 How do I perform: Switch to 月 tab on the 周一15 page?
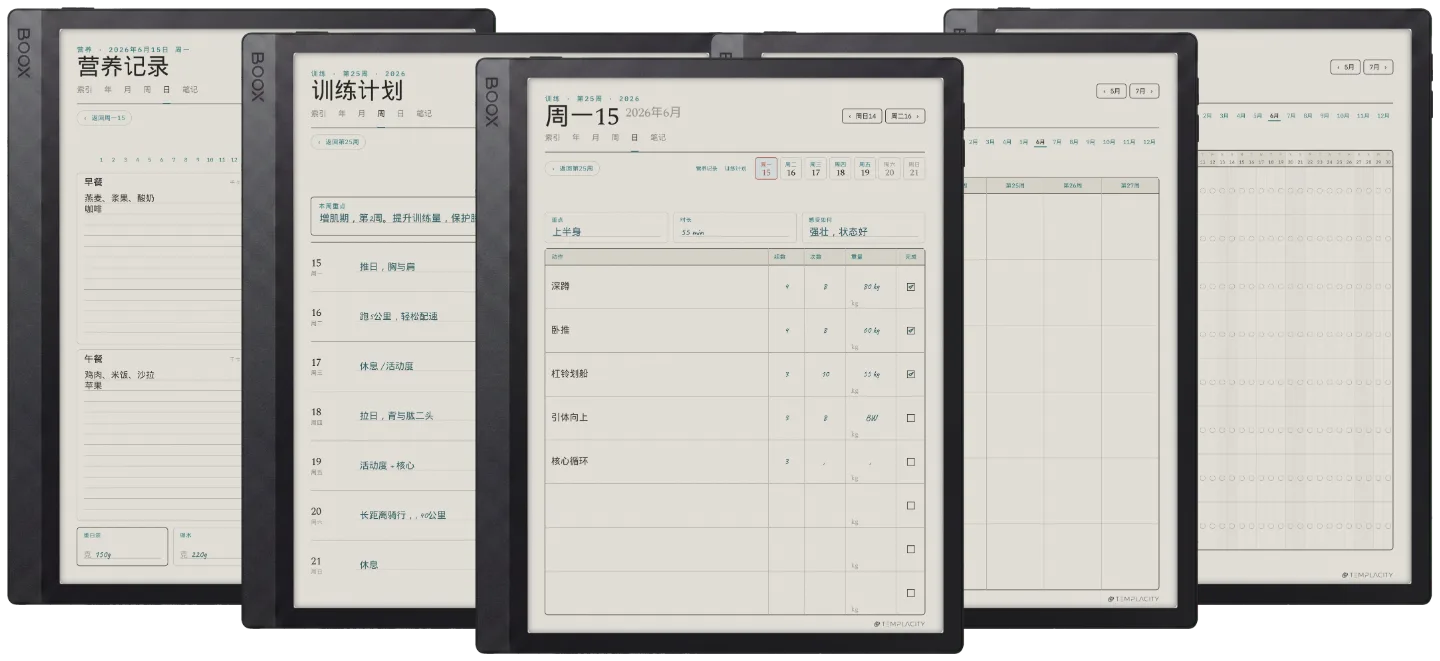click(x=596, y=137)
